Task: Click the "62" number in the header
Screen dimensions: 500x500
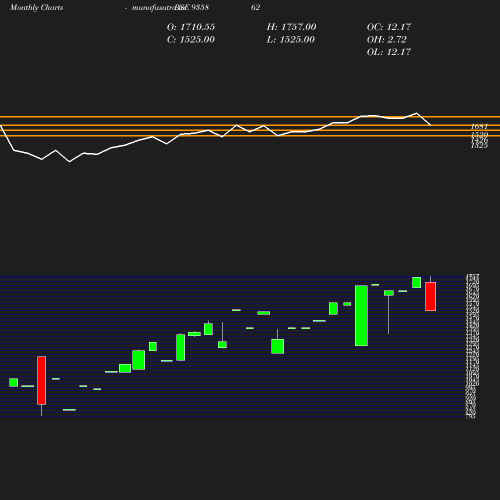Action: click(255, 7)
